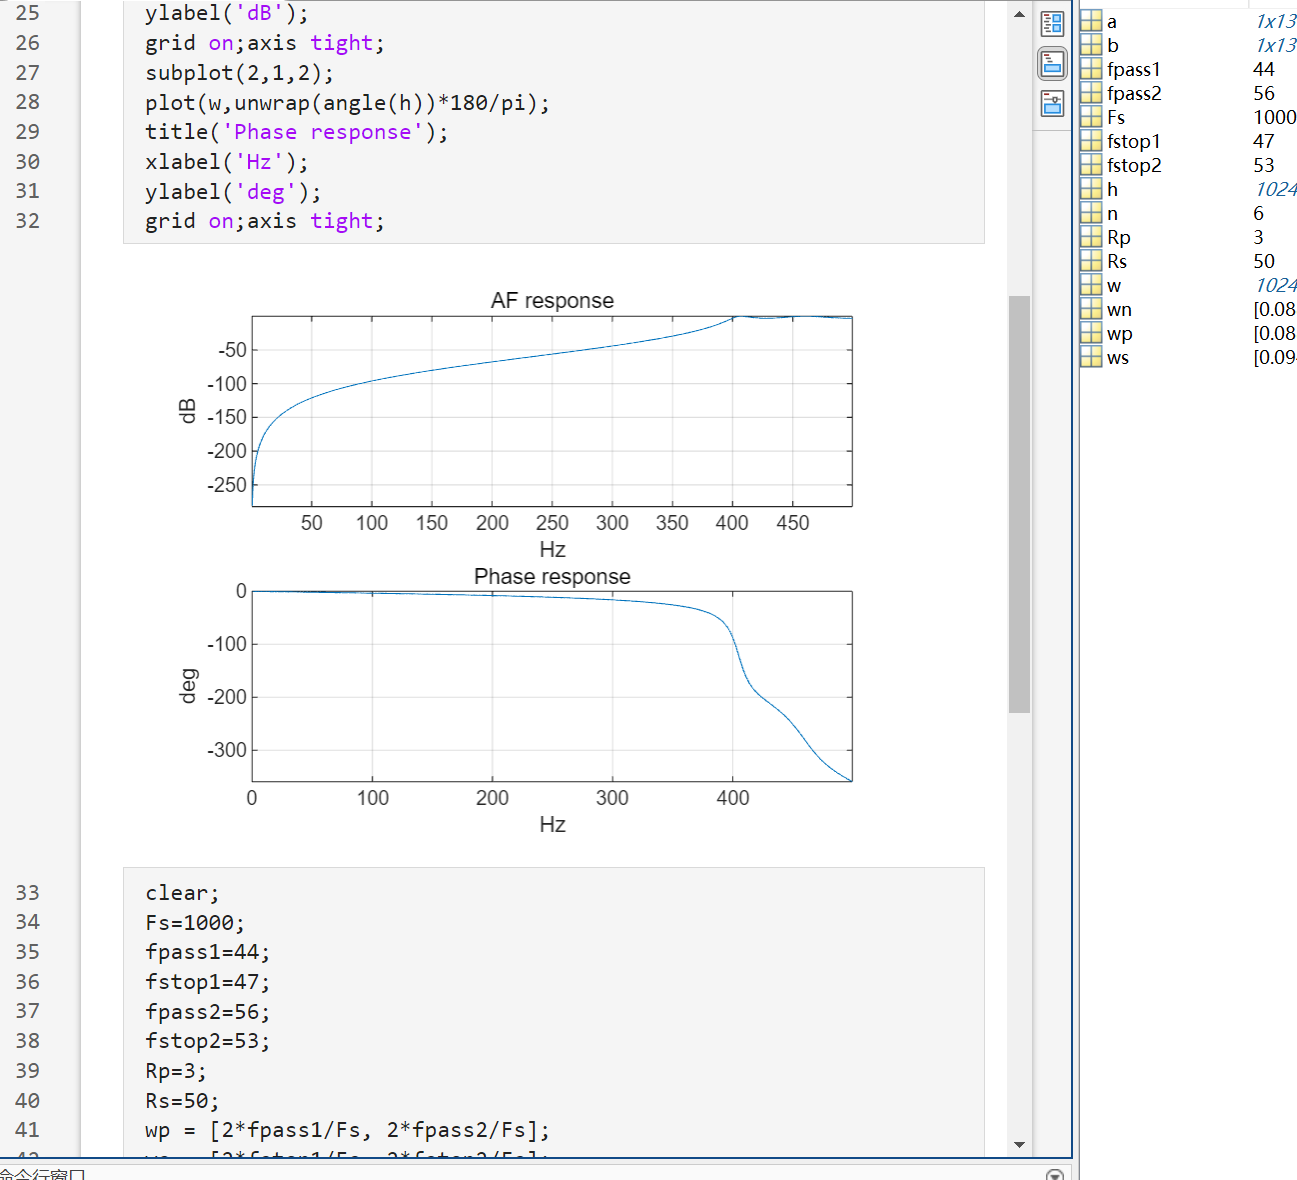The width and height of the screenshot is (1297, 1180).
Task: Click the wn variable icon
Action: point(1091,309)
